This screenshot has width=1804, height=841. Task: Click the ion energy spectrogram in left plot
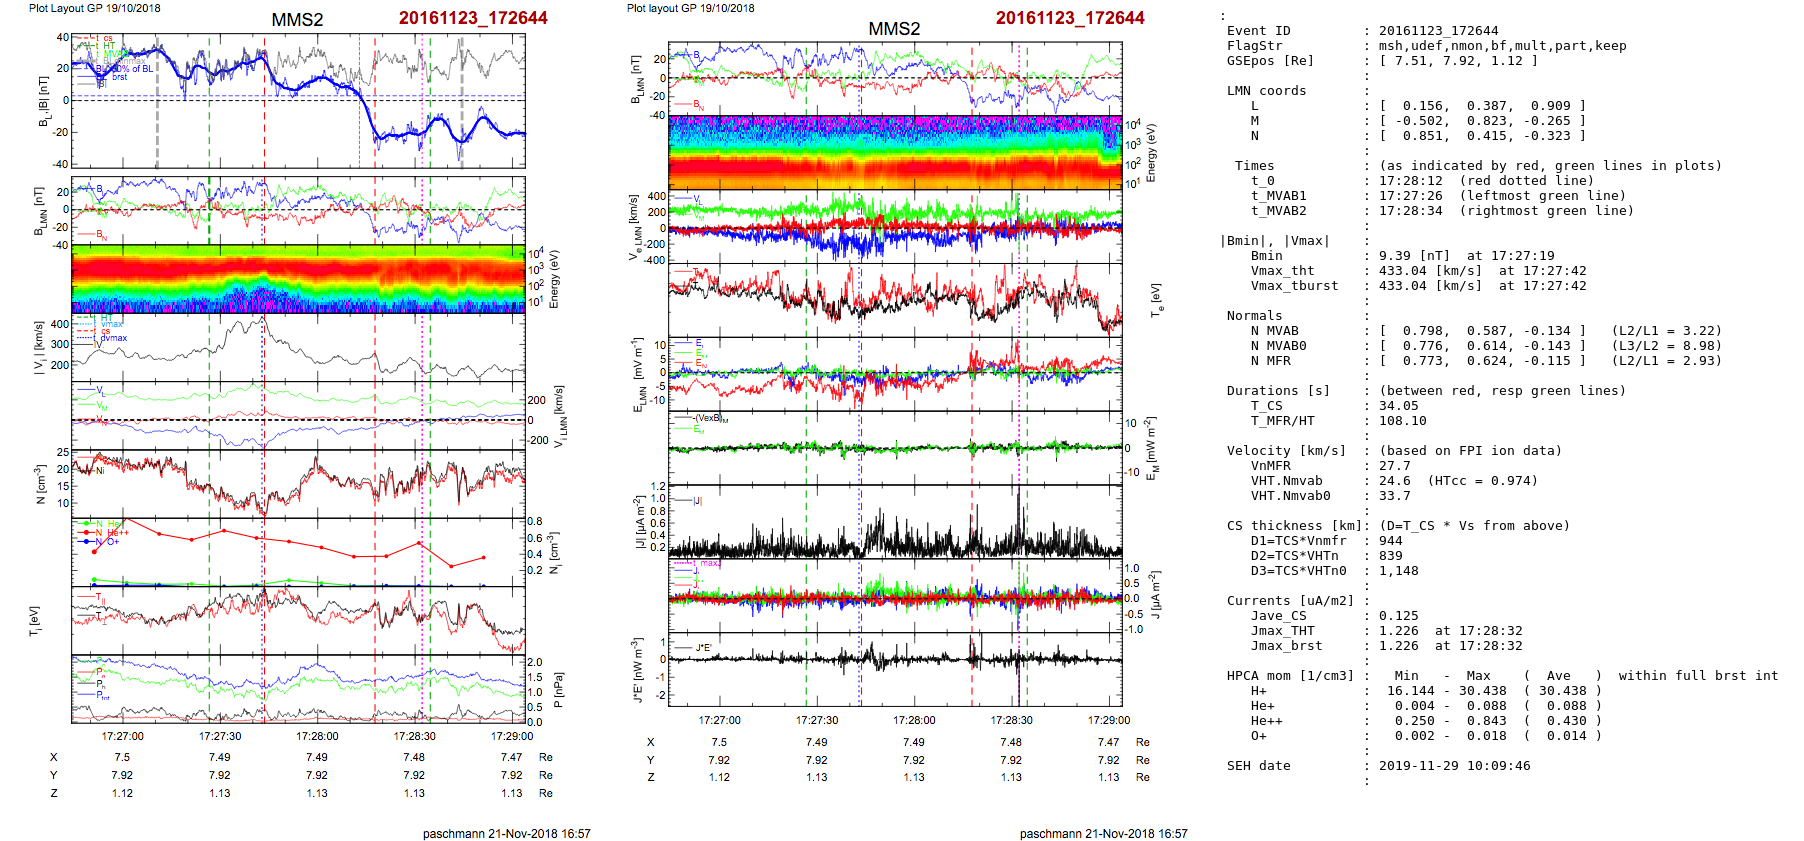[298, 279]
